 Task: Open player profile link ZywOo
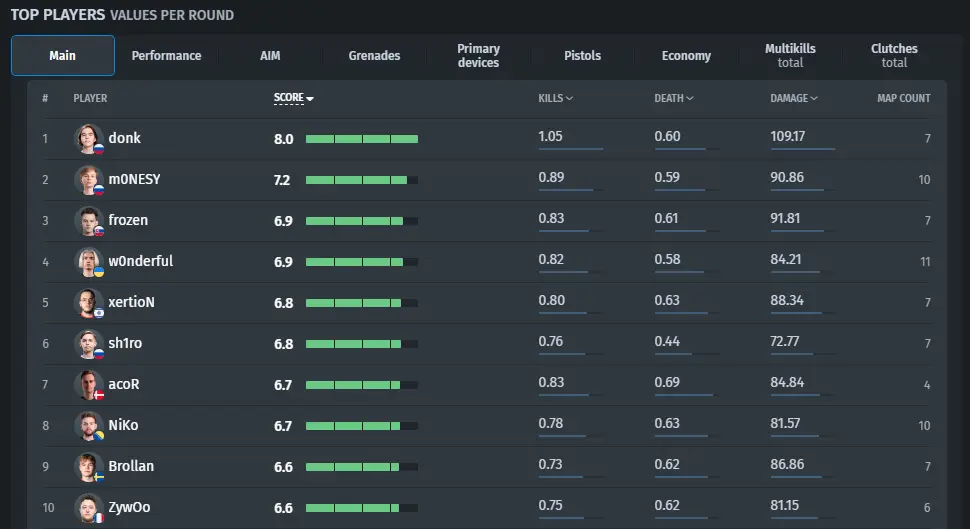tap(129, 507)
